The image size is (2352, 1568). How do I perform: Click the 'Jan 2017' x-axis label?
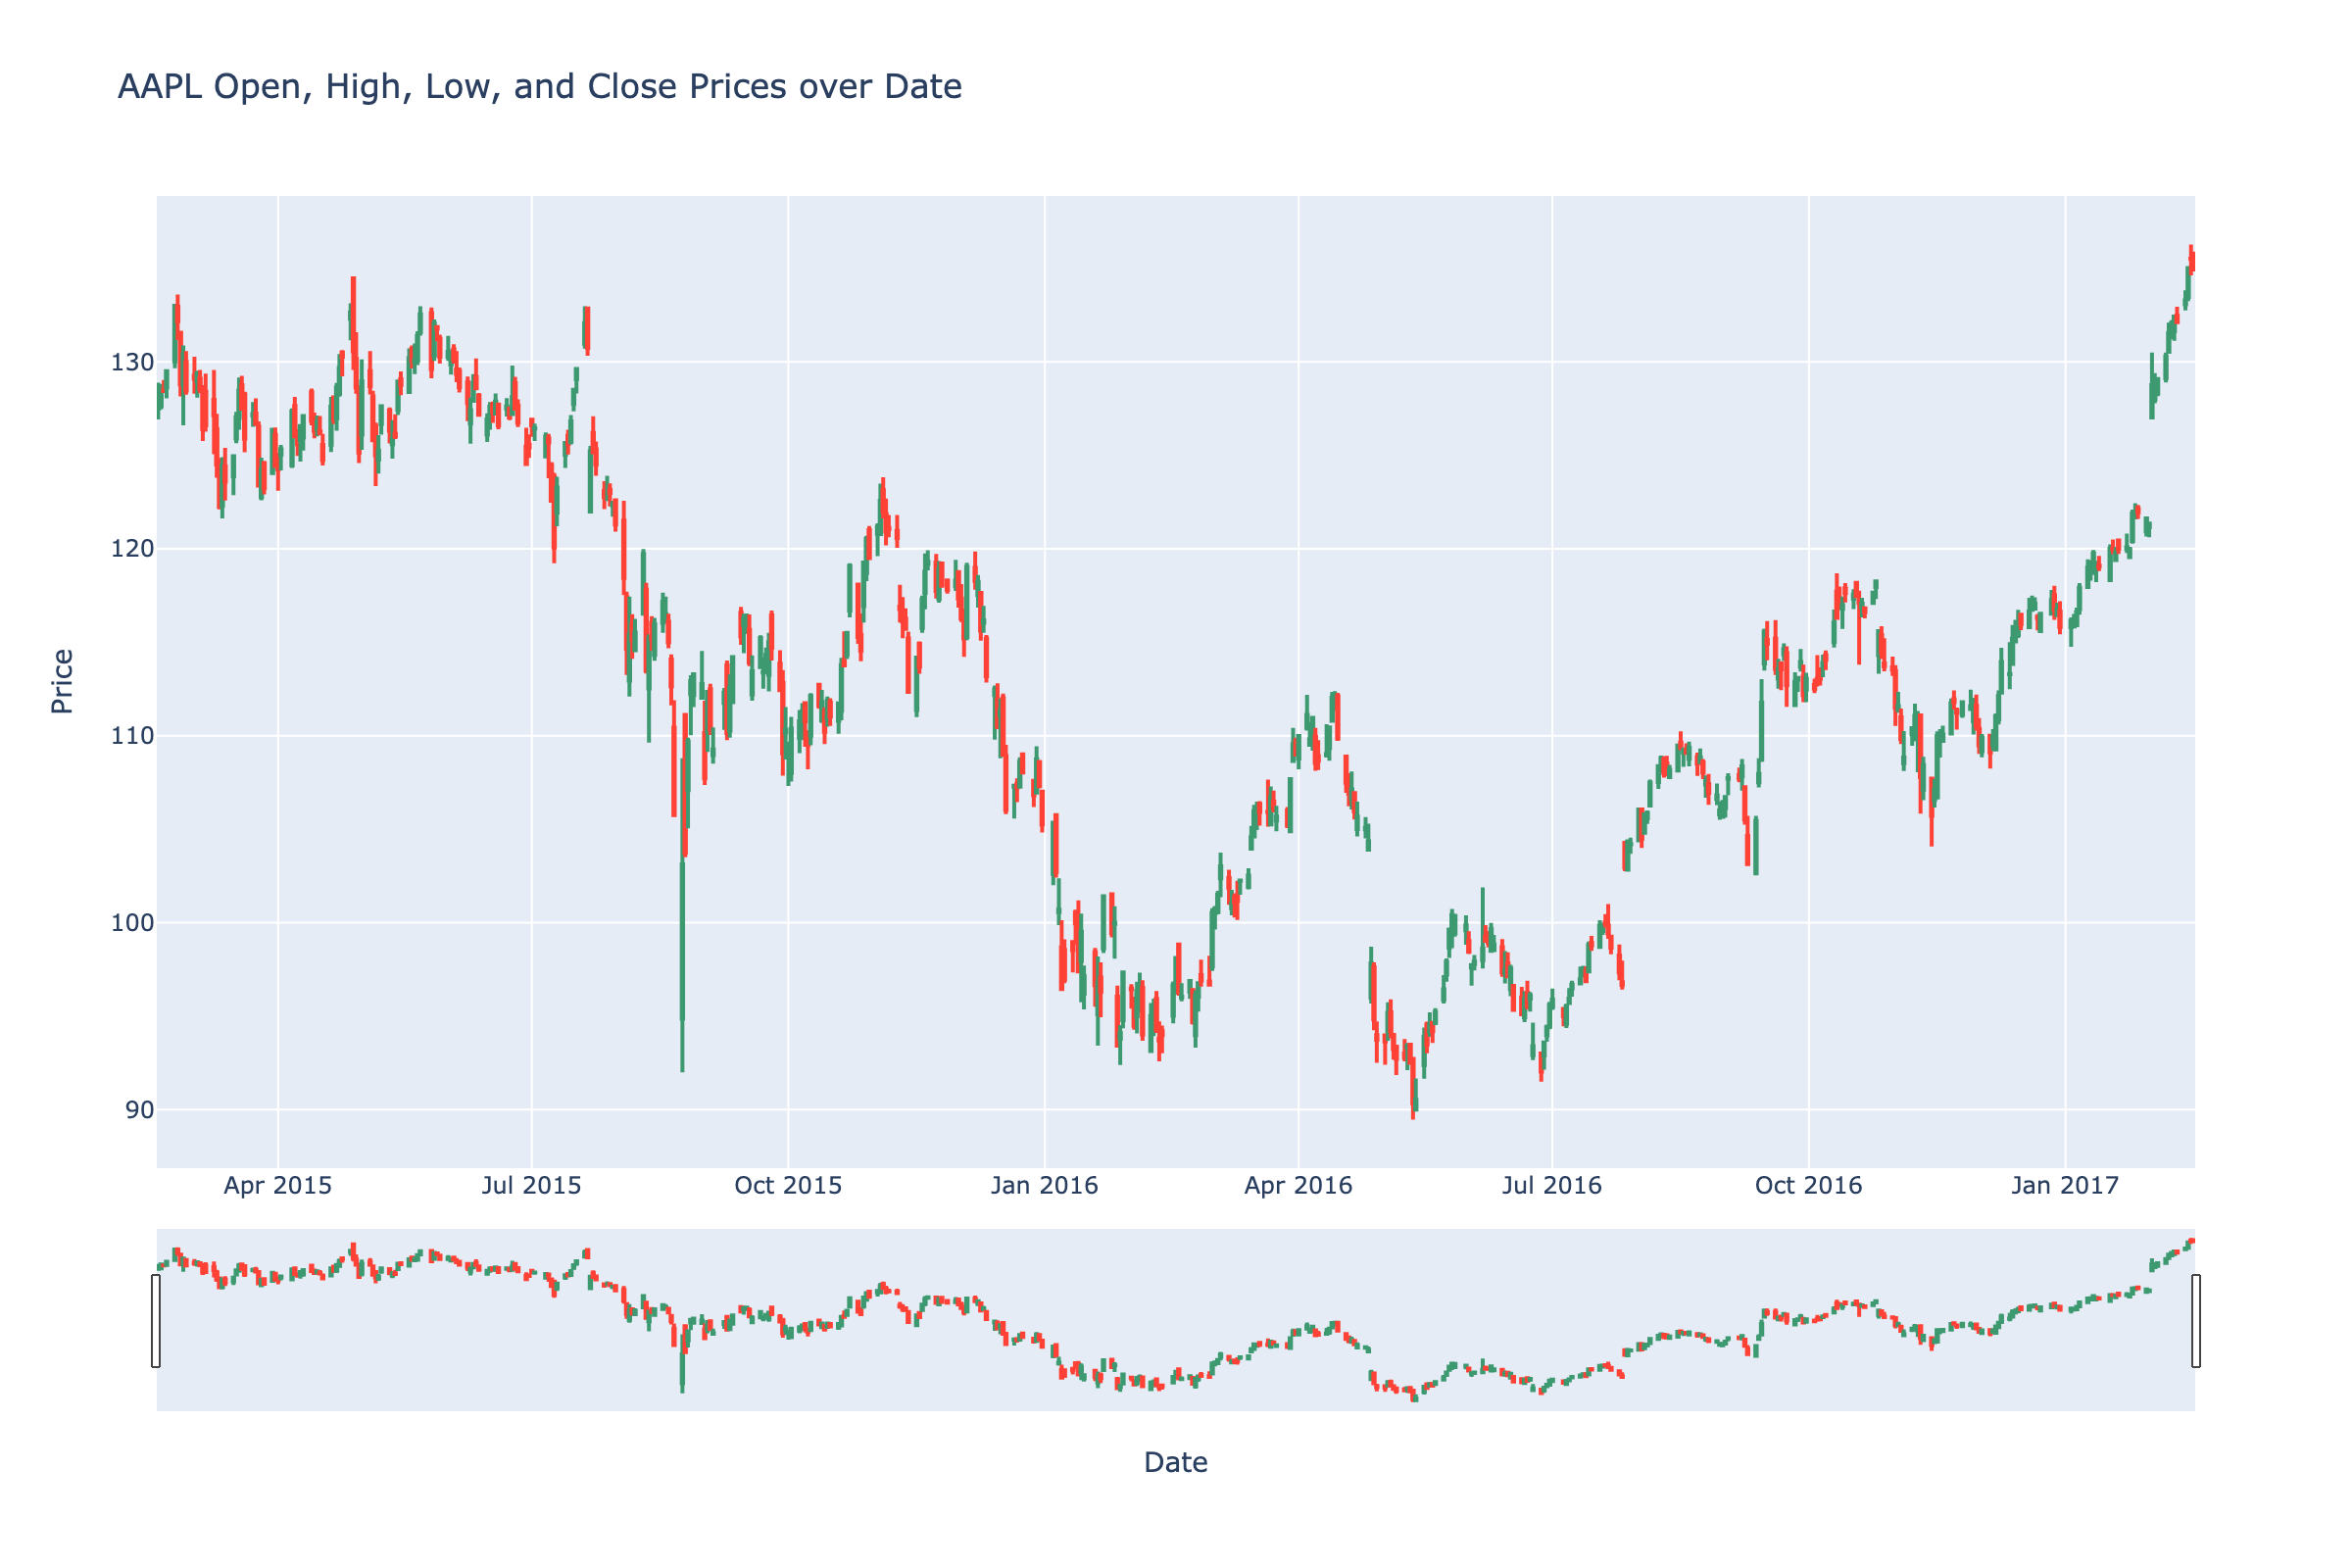pos(2066,1186)
